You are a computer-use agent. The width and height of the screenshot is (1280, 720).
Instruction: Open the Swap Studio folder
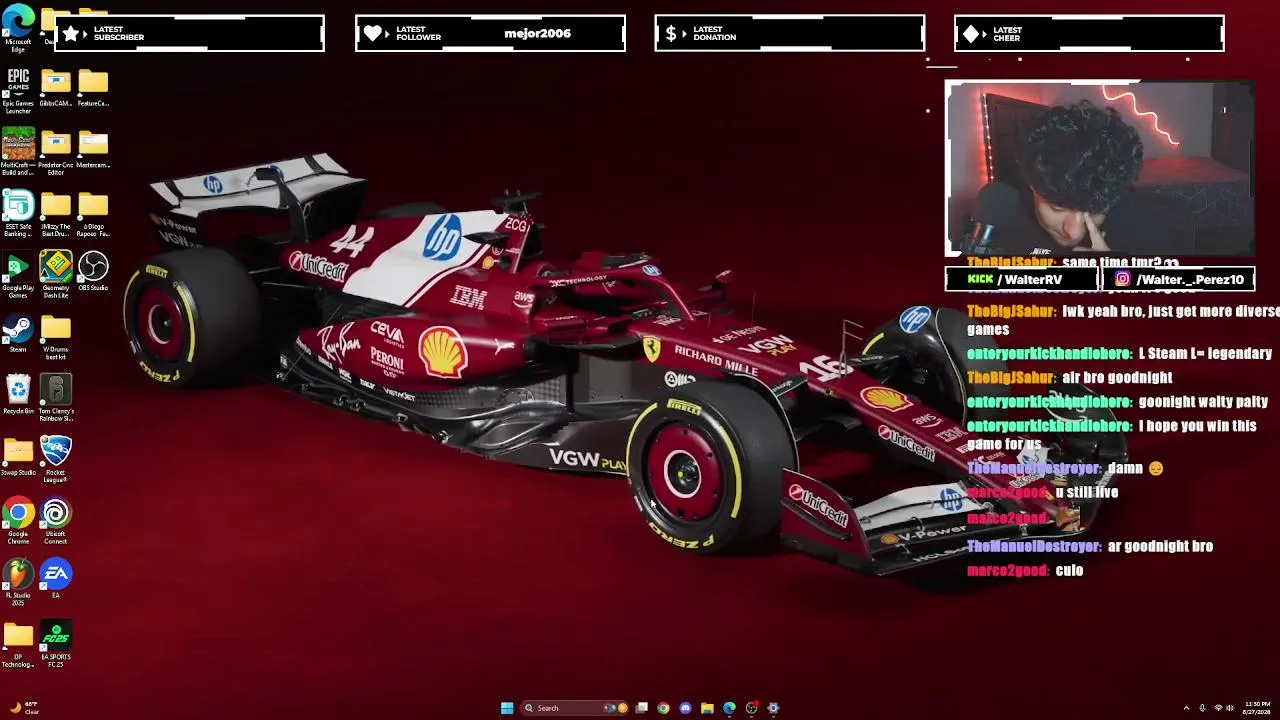click(x=18, y=457)
